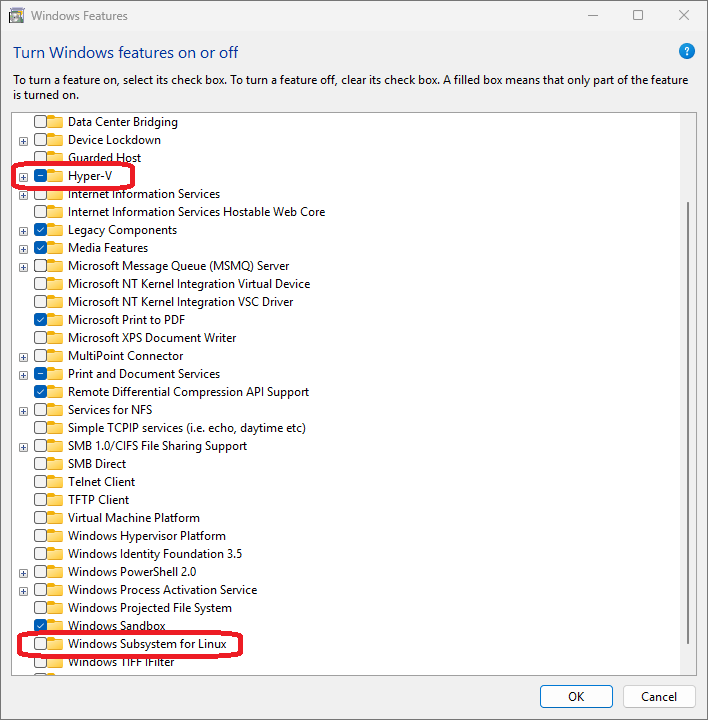Click the Microsoft XPS Document Writer folder icon
Viewport: 708px width, 720px height.
55,338
